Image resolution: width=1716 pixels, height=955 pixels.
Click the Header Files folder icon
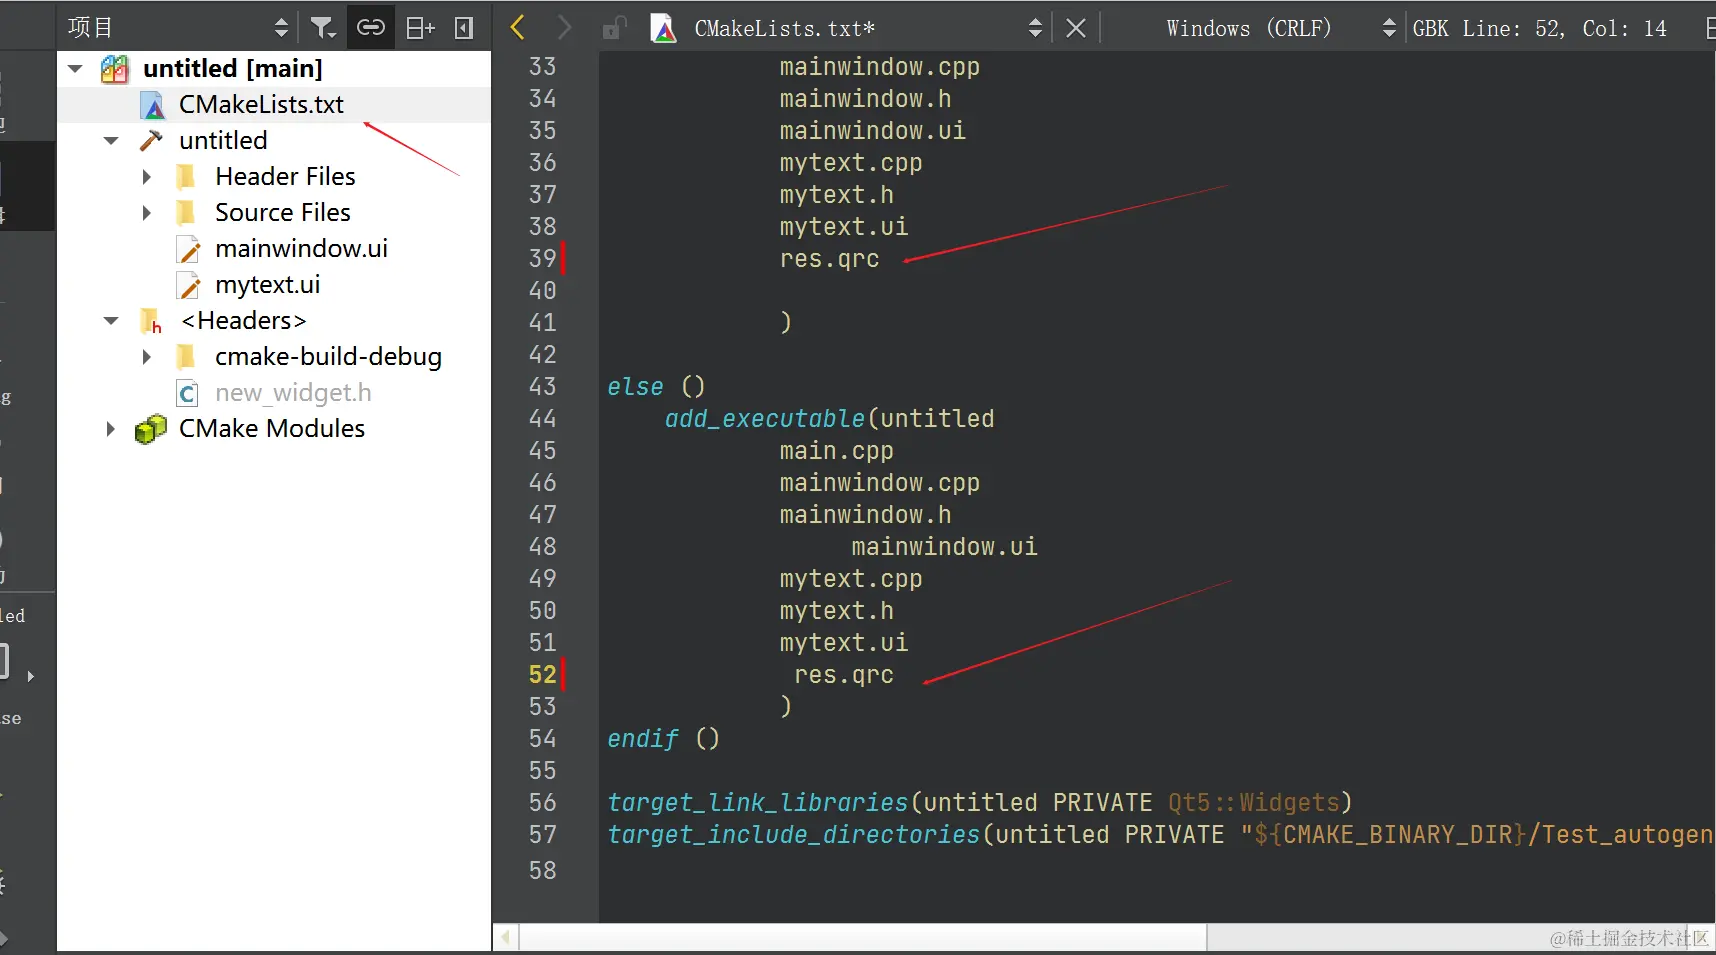pyautogui.click(x=186, y=177)
